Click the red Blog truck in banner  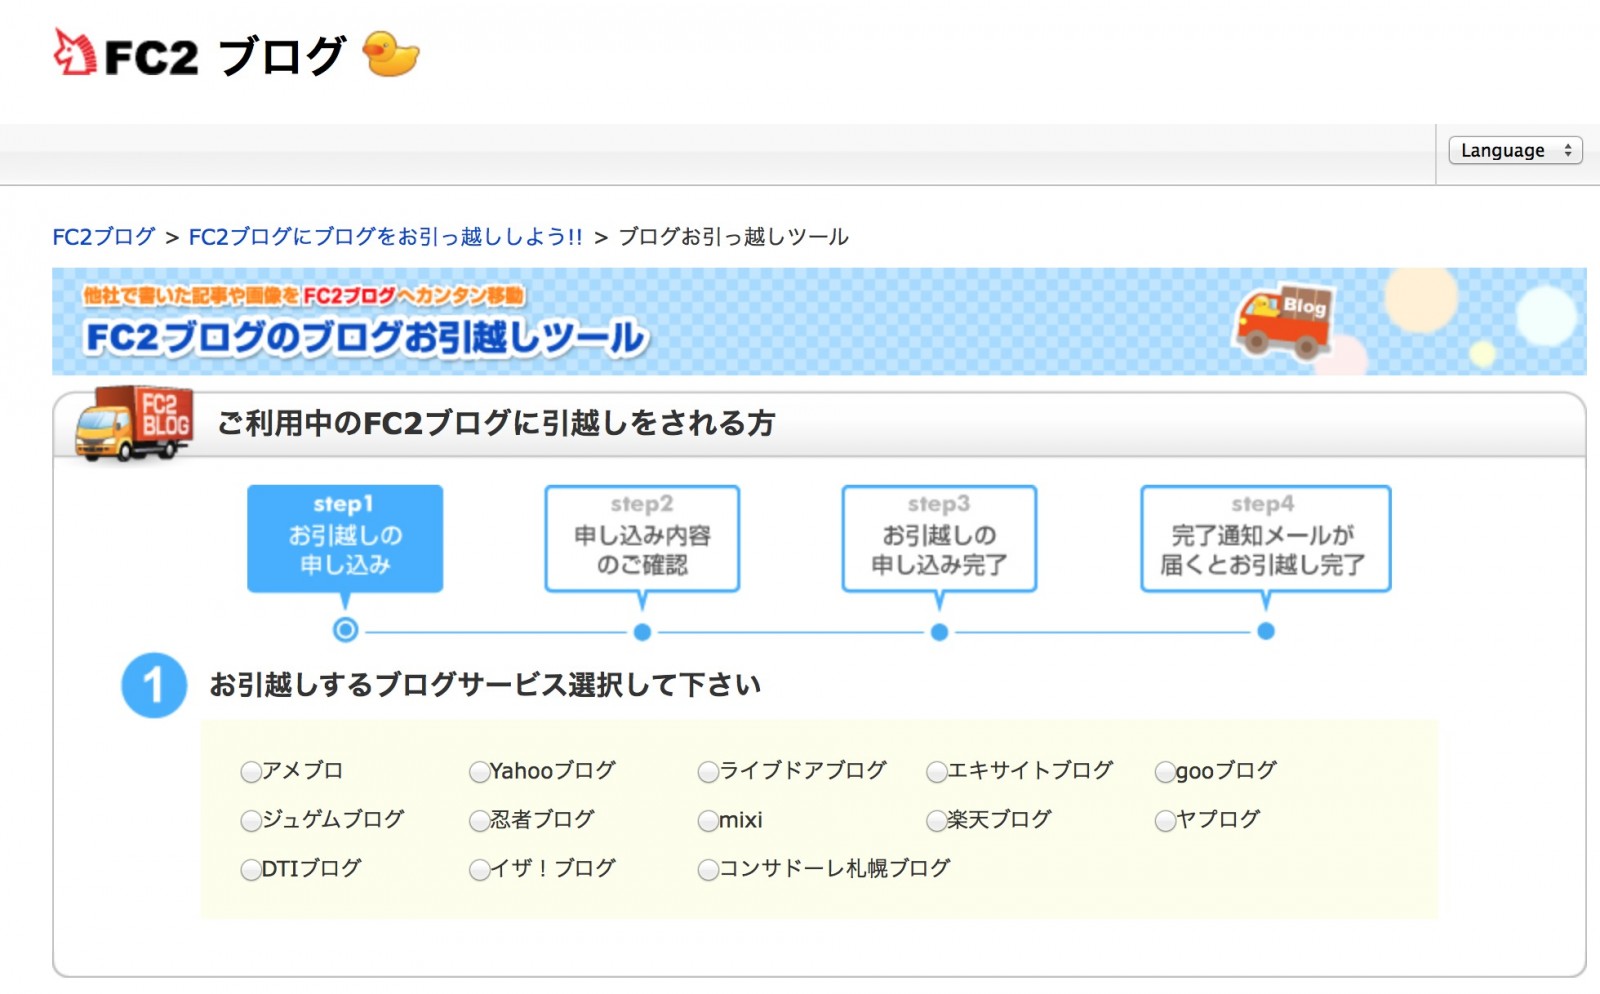(x=1285, y=322)
